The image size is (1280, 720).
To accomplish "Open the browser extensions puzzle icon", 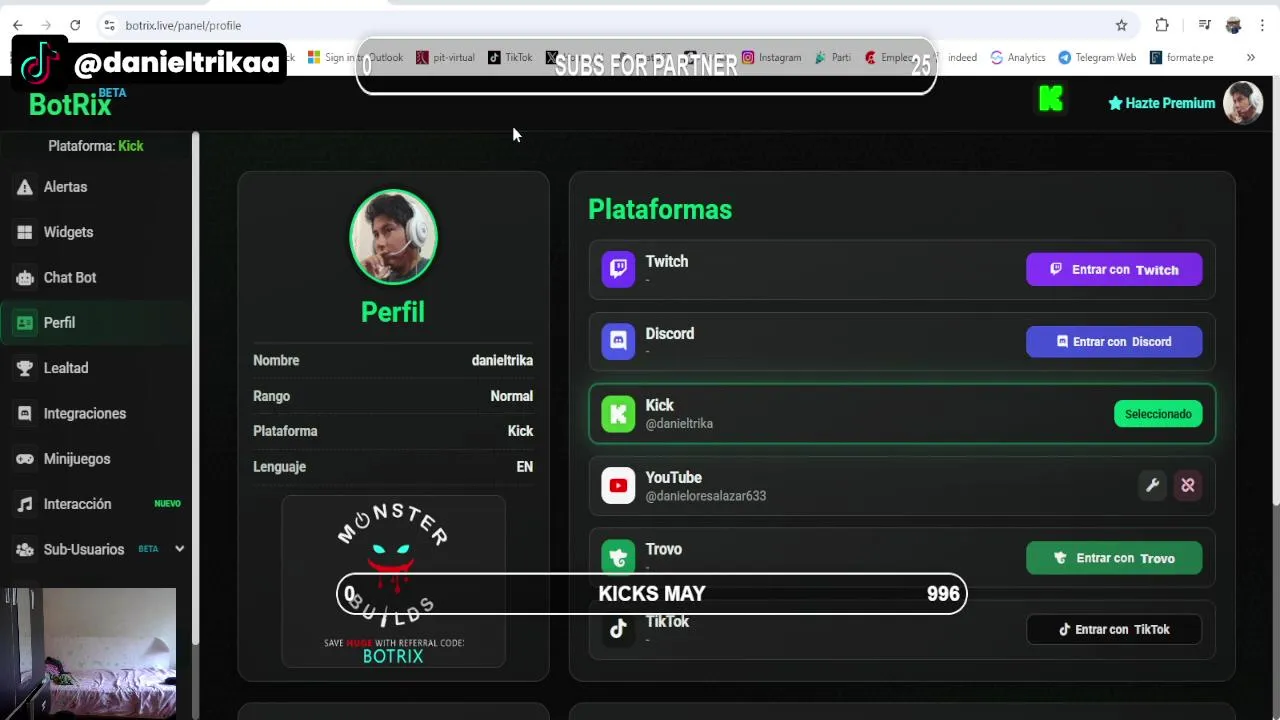I will [x=1162, y=25].
